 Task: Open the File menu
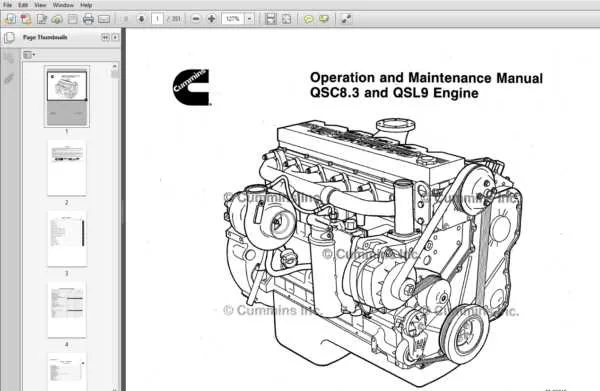click(x=7, y=5)
